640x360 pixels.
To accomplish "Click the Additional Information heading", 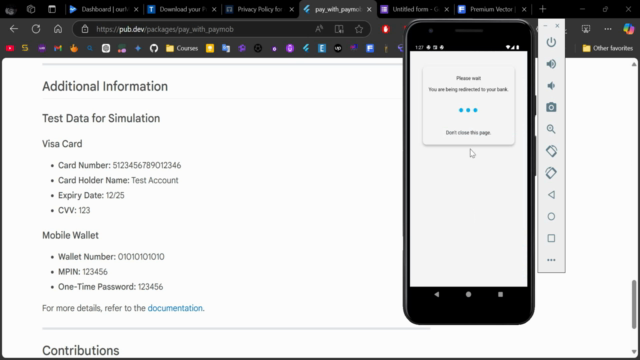I will pyautogui.click(x=105, y=87).
